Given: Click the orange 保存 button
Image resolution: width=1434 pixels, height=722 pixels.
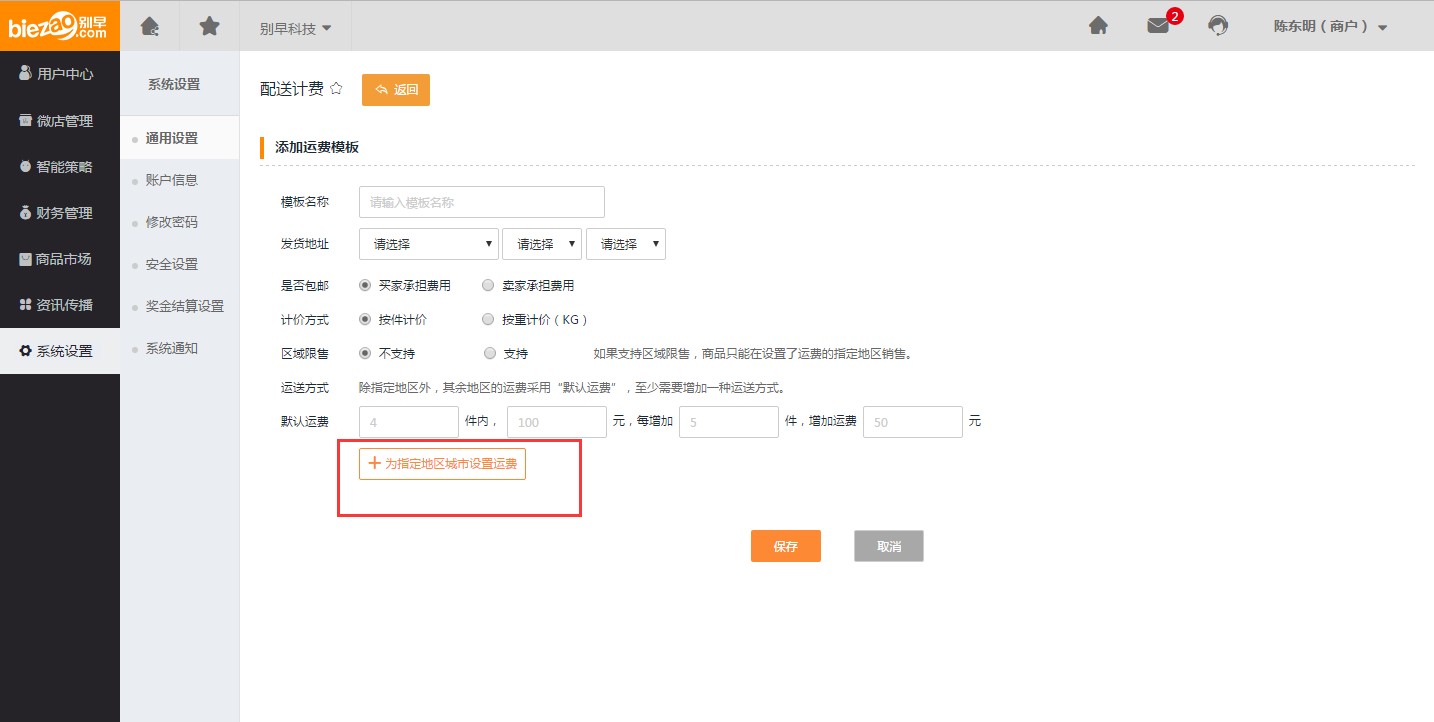Looking at the screenshot, I should tap(785, 546).
